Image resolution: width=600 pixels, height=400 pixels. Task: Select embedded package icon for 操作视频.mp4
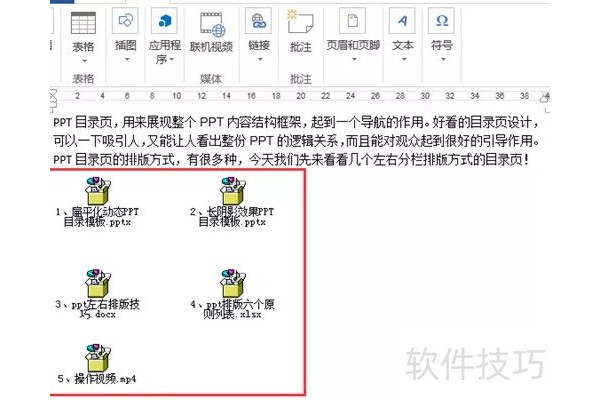click(x=98, y=357)
